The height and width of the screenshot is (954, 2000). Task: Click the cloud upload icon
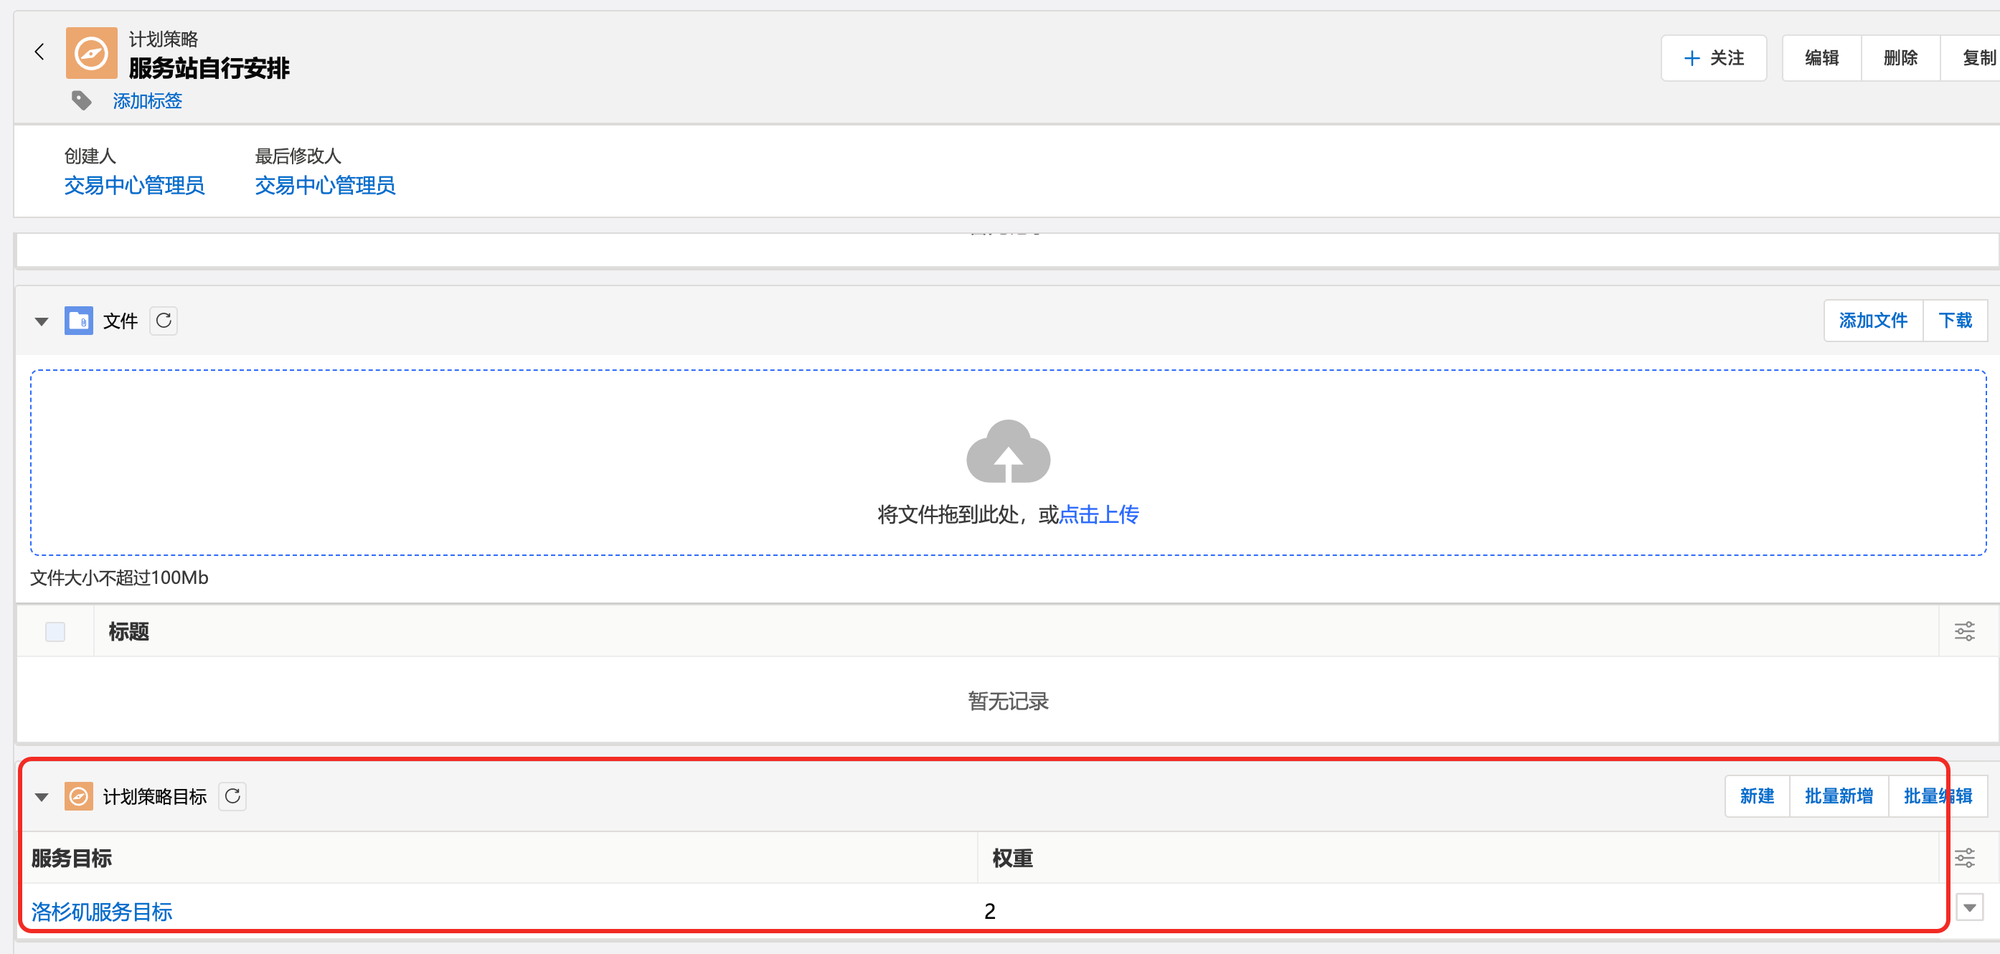[x=1008, y=452]
